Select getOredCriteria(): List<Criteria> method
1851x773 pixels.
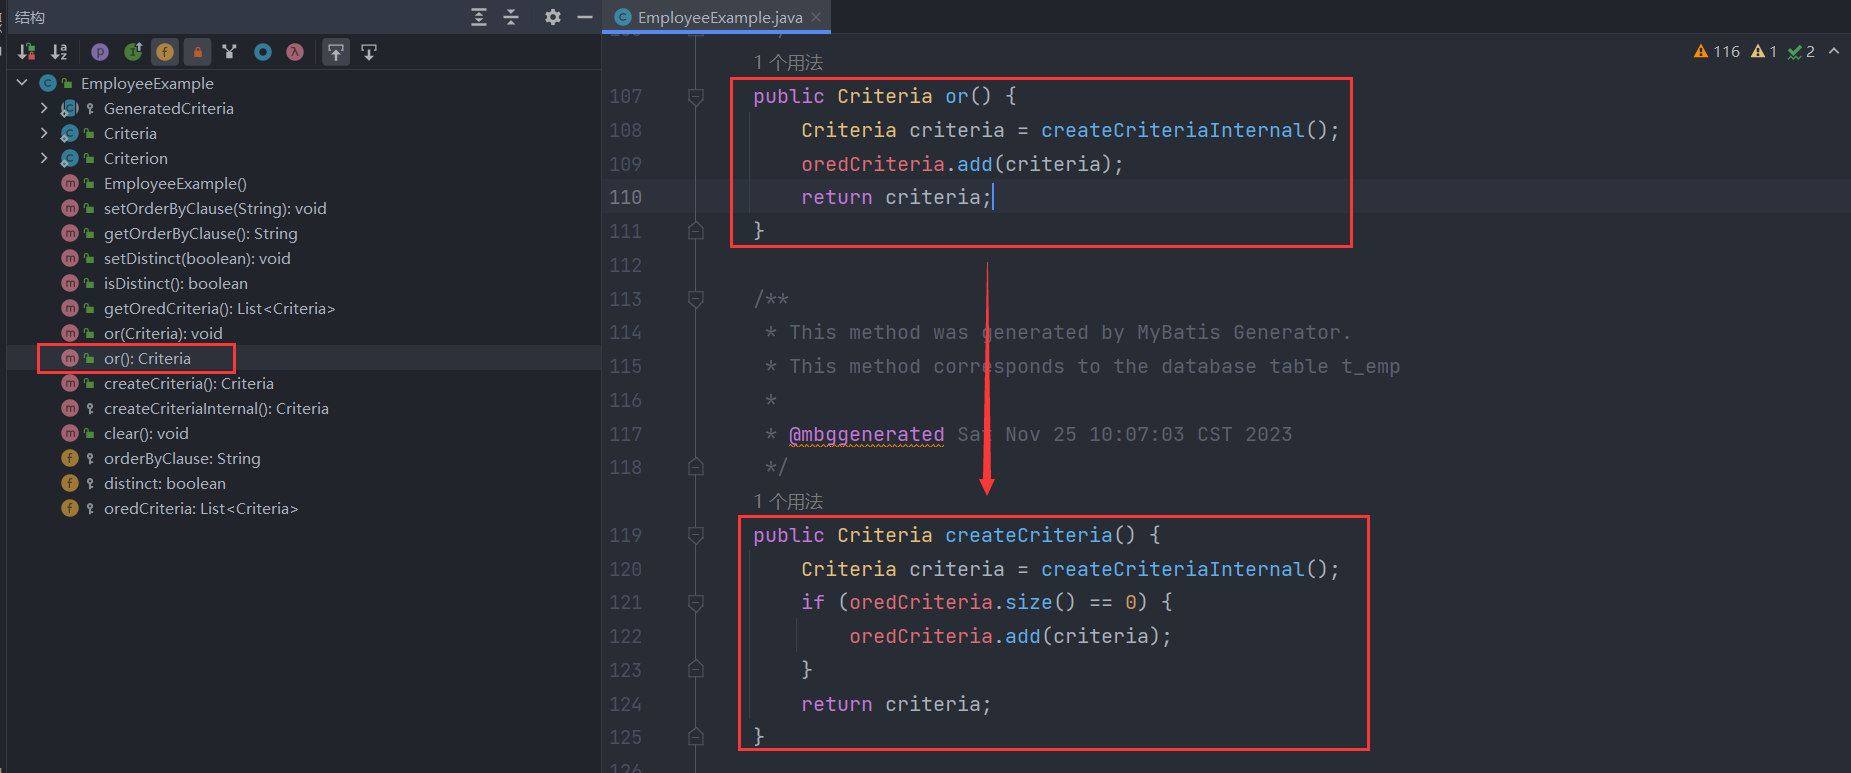(219, 308)
